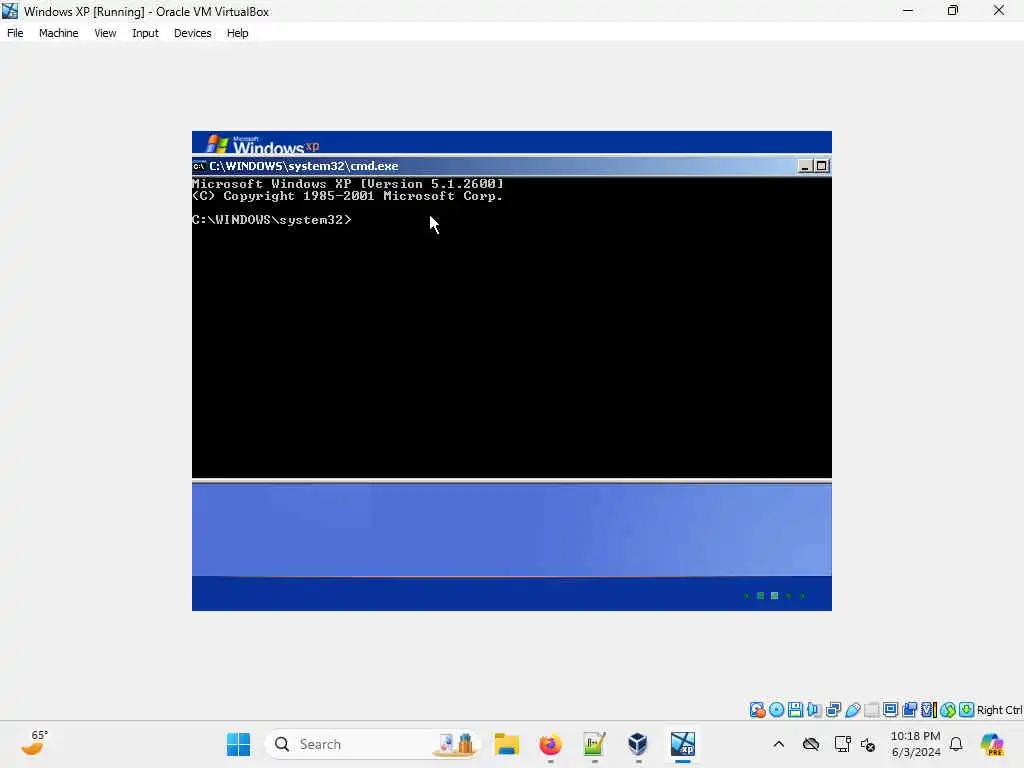1024x768 pixels.
Task: Click the recording indicator icon
Action: (909, 710)
